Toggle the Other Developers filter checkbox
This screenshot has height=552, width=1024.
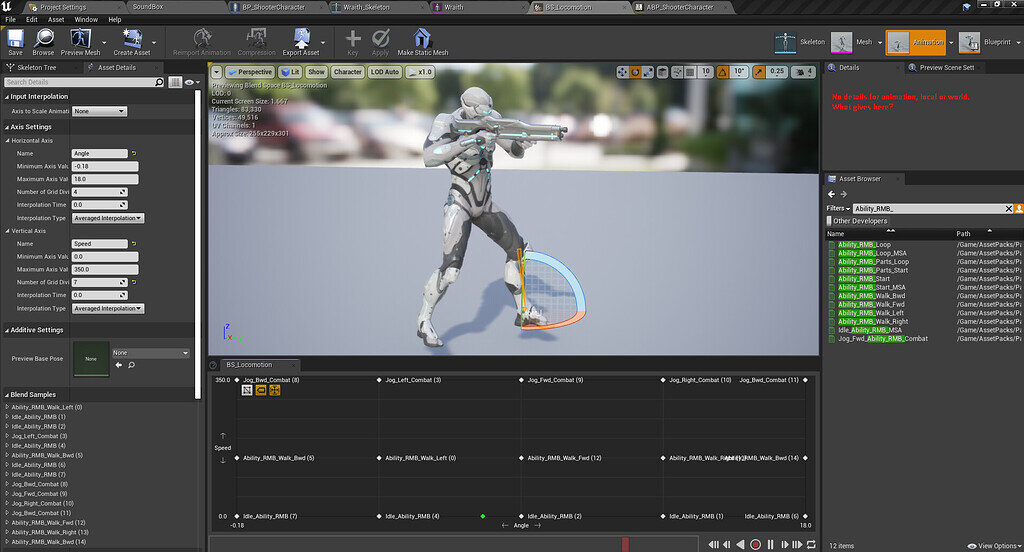coord(829,221)
